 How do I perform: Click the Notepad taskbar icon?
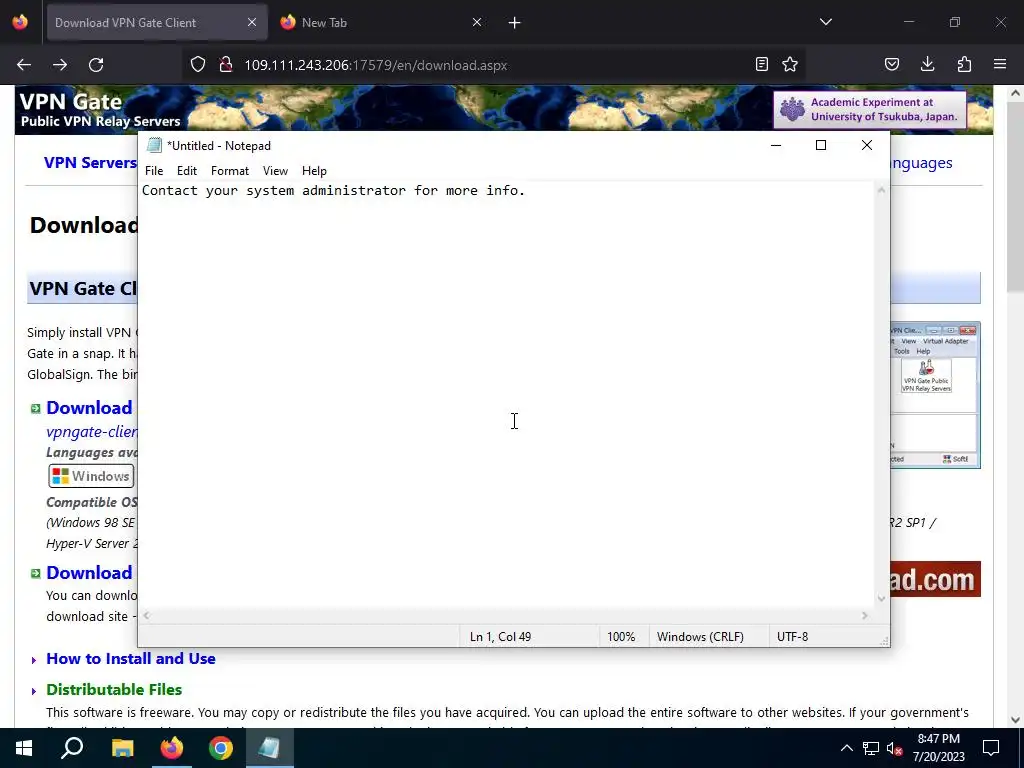[x=270, y=748]
